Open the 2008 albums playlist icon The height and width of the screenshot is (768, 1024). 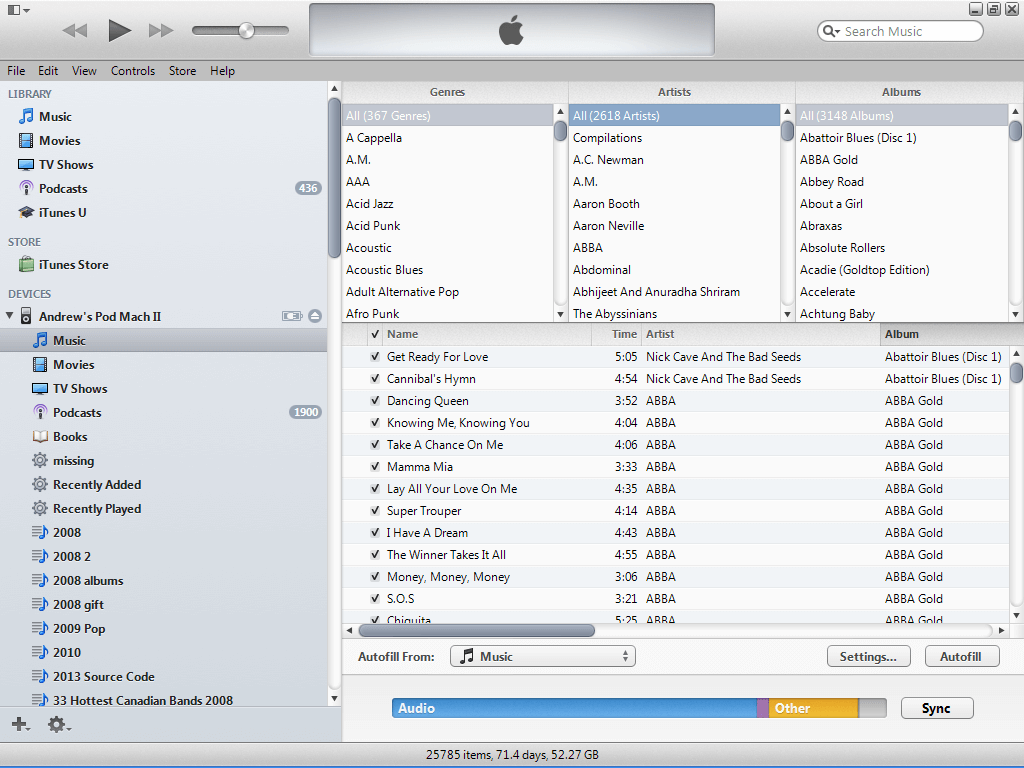point(40,581)
